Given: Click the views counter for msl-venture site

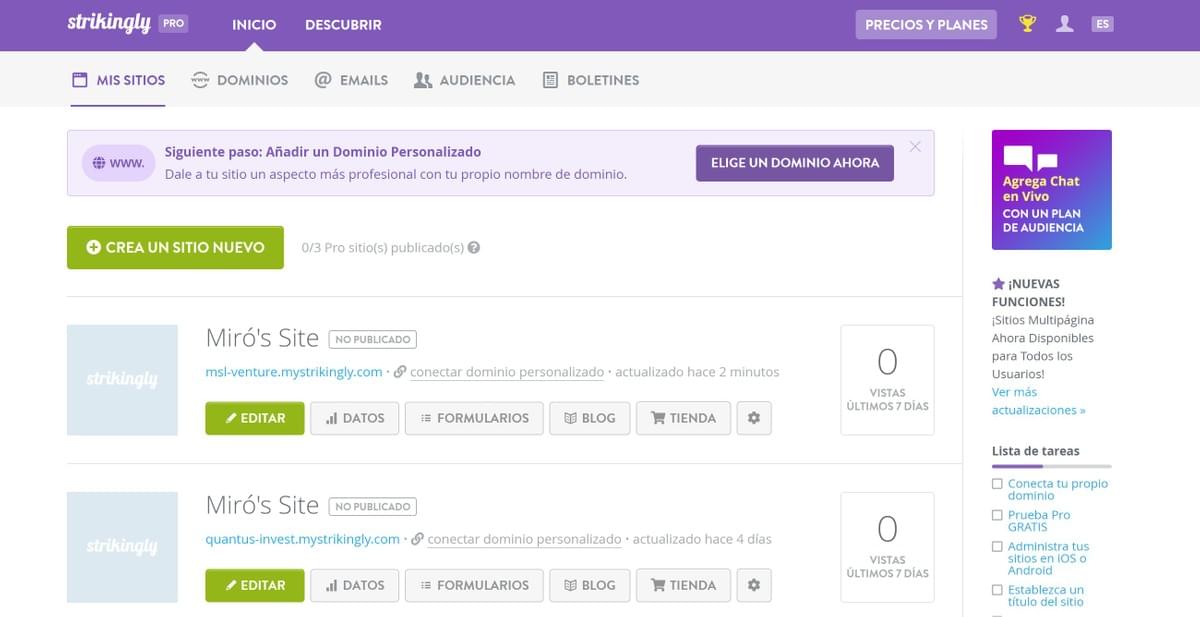Looking at the screenshot, I should point(887,380).
